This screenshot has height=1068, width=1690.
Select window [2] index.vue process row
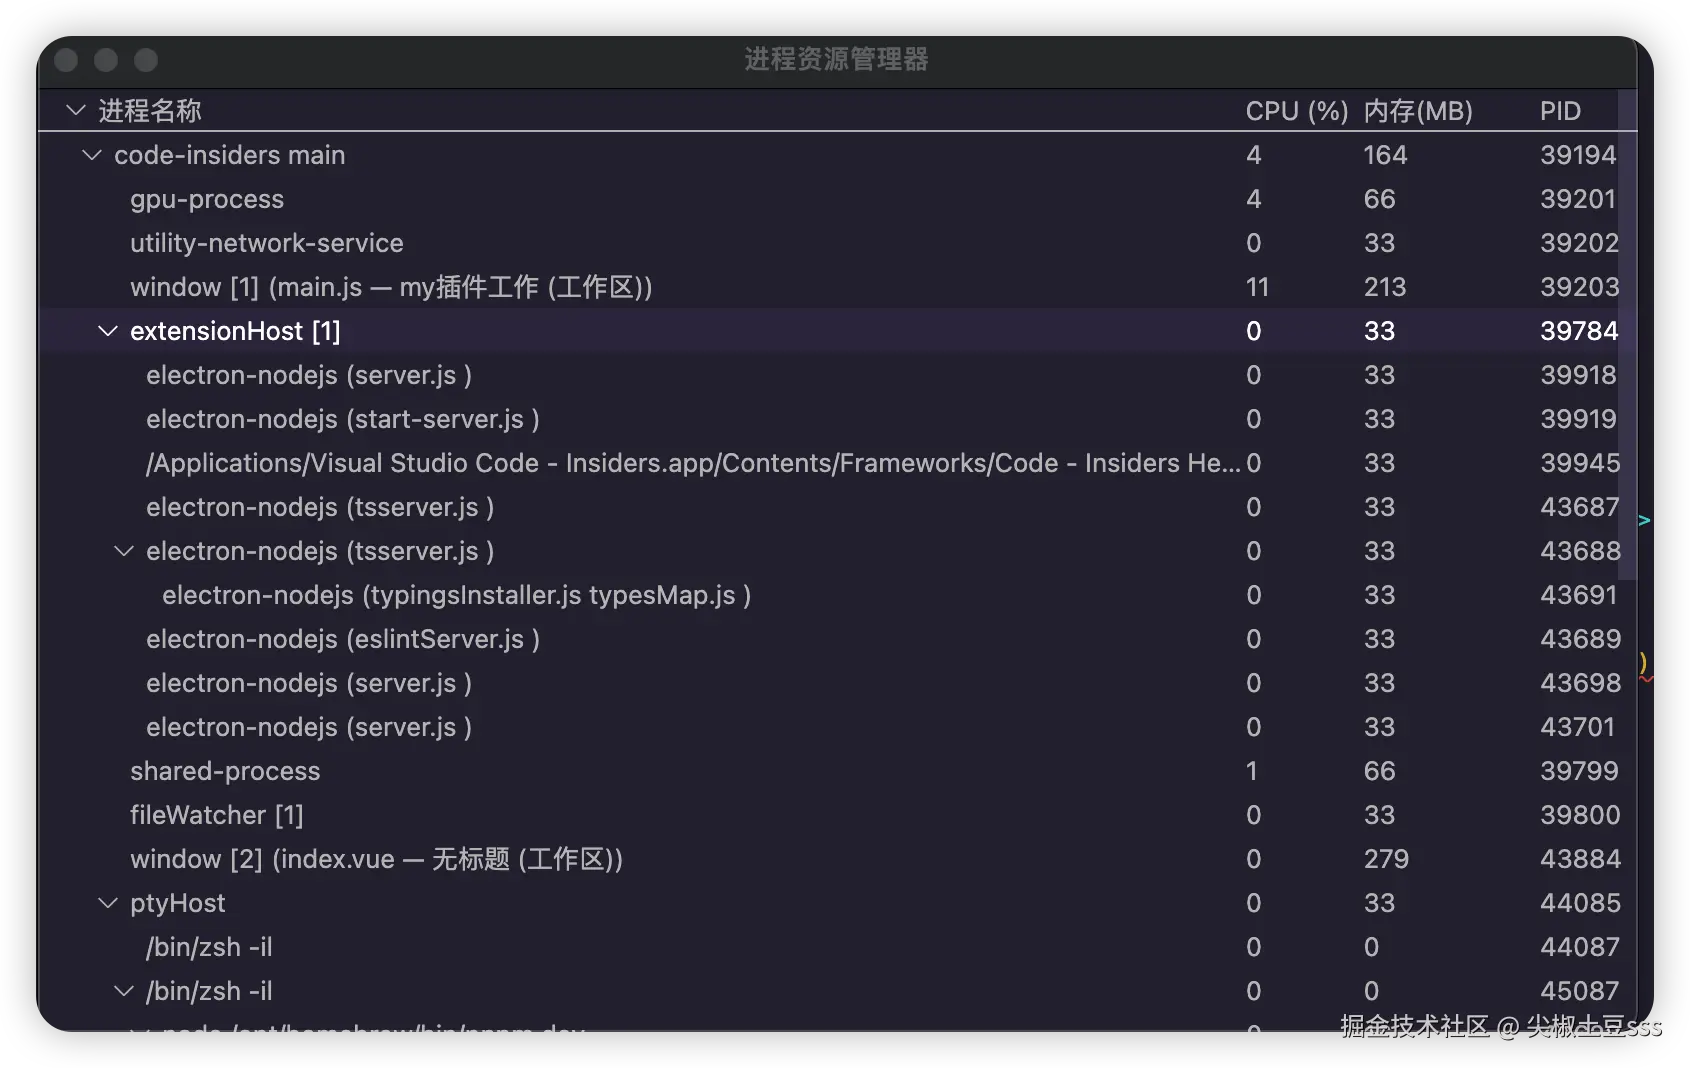(x=377, y=859)
